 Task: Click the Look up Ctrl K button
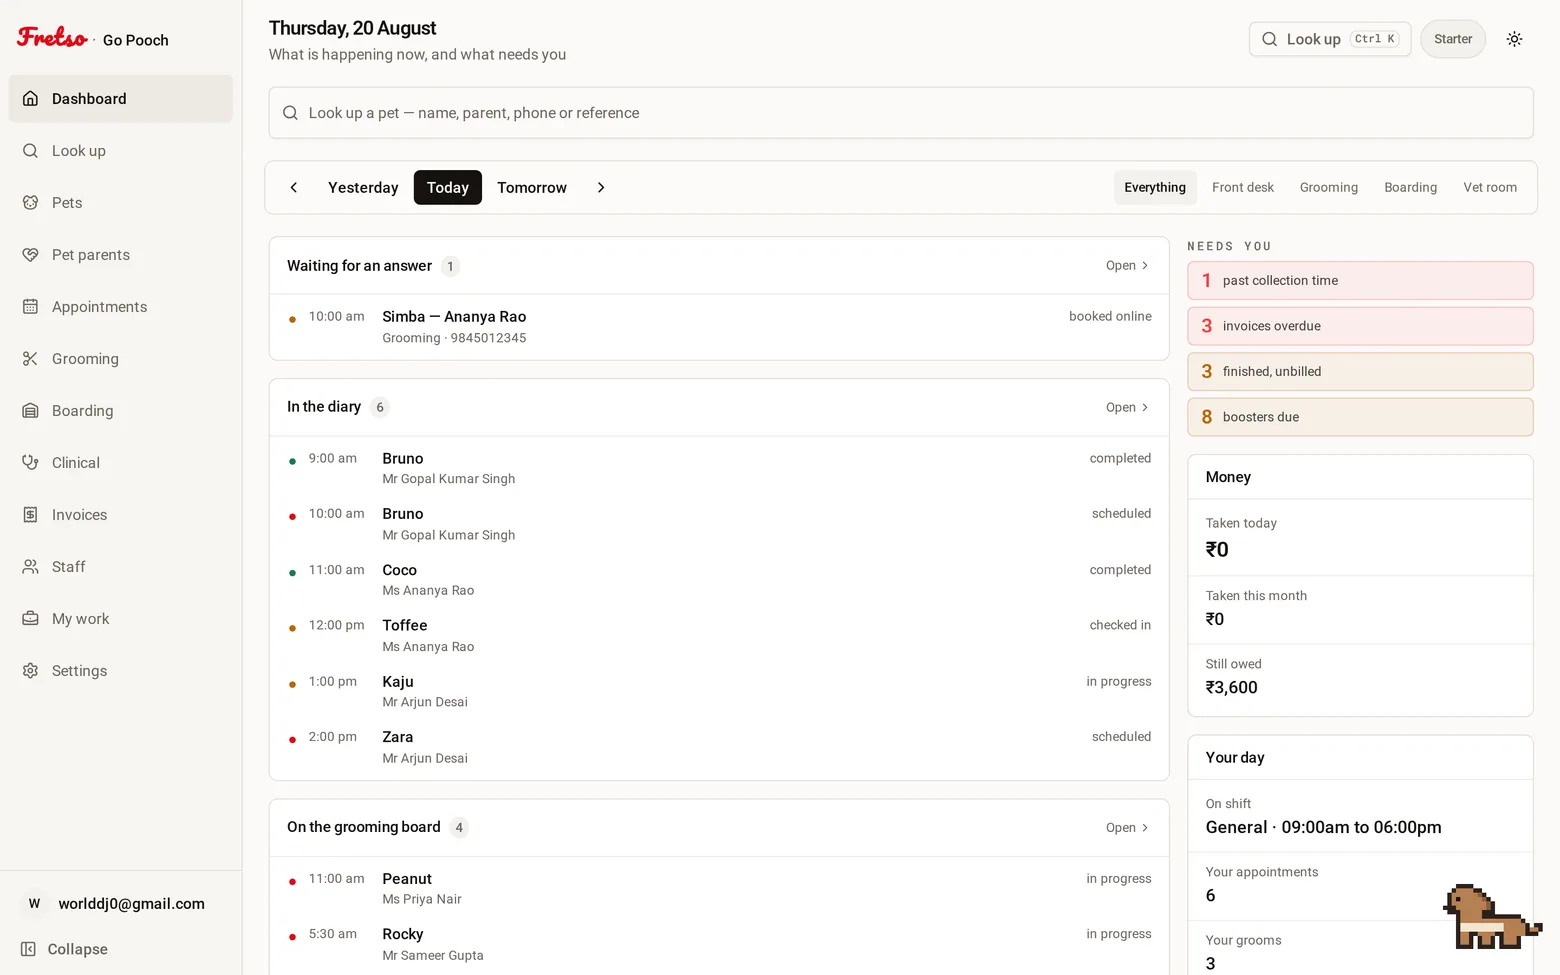tap(1330, 39)
